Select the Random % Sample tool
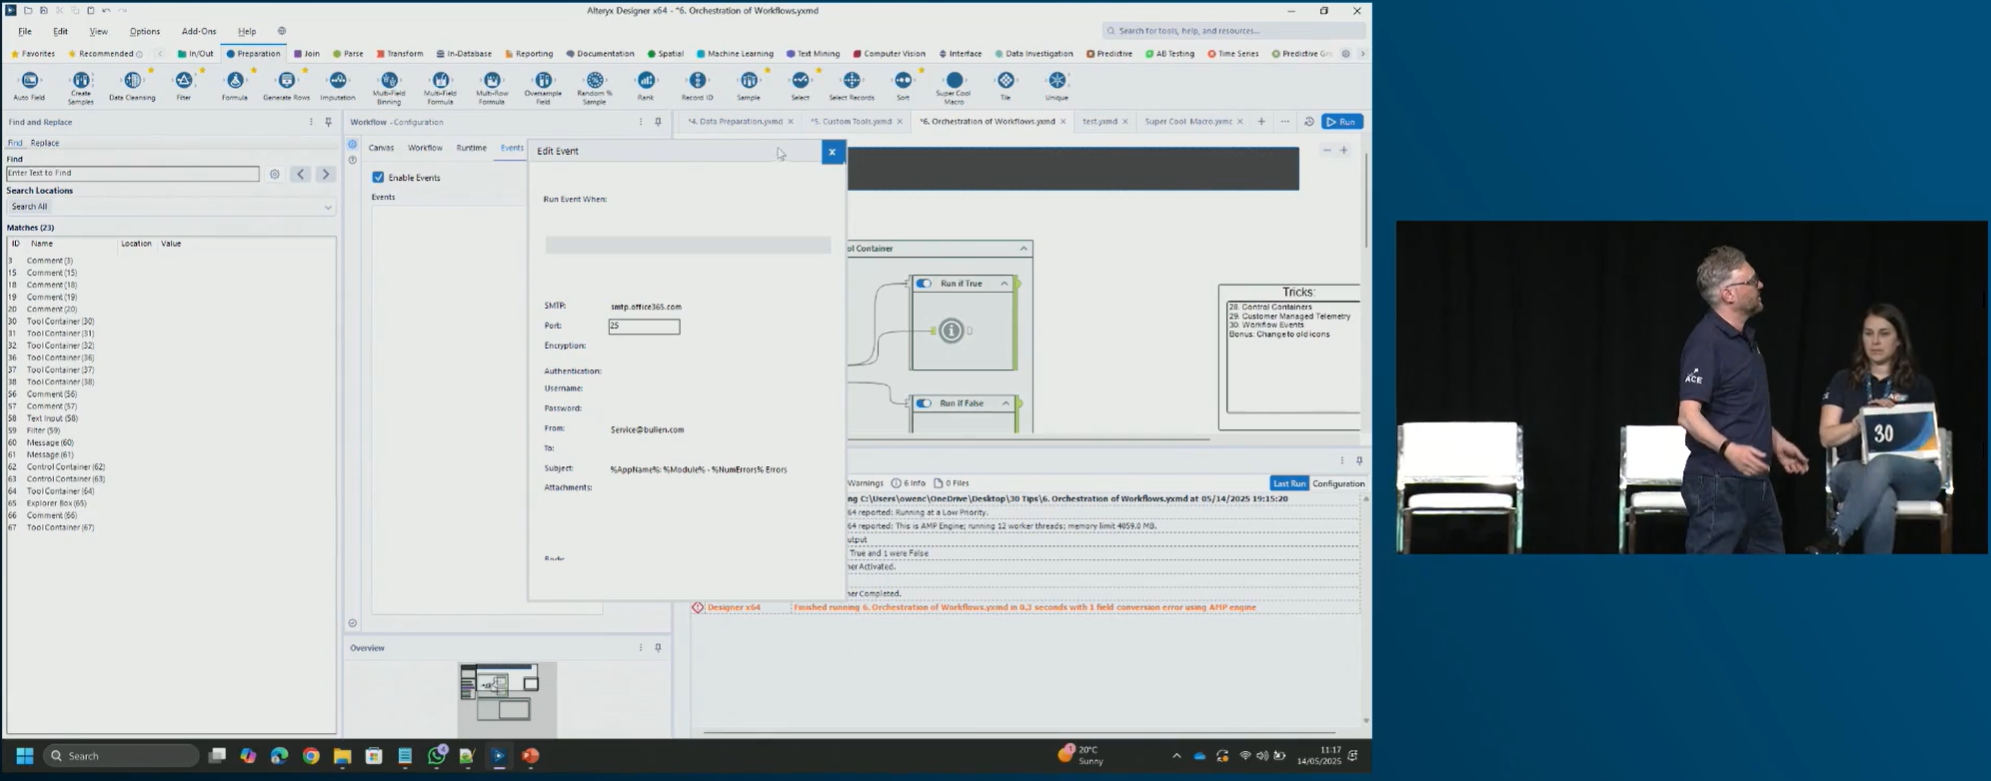Viewport: 1991px width, 781px height. (x=595, y=87)
